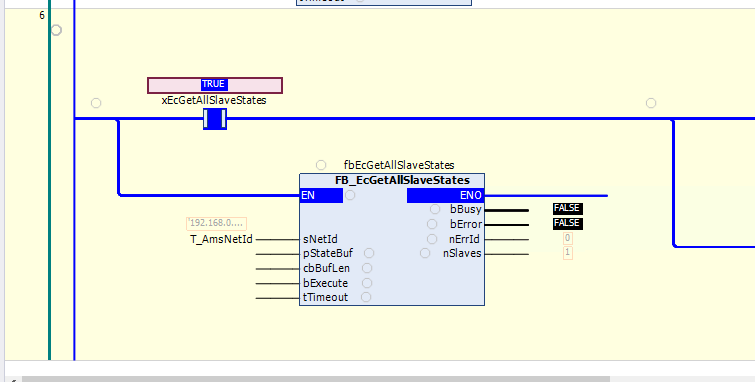Click the circle marker beside cbBufLen
This screenshot has height=382, width=755.
click(367, 268)
